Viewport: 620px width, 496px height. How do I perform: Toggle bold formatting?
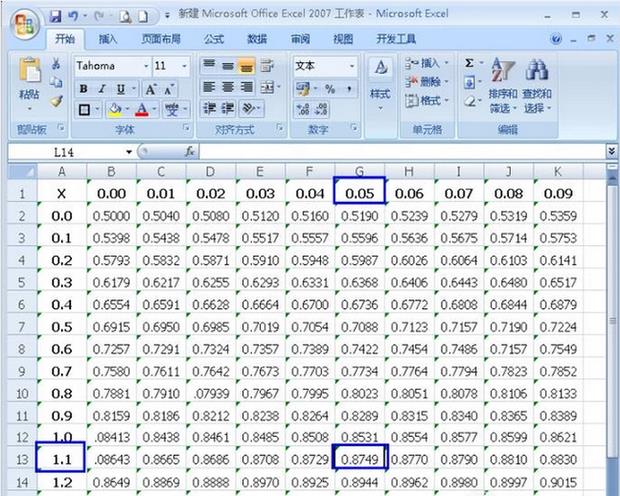pyautogui.click(x=84, y=88)
